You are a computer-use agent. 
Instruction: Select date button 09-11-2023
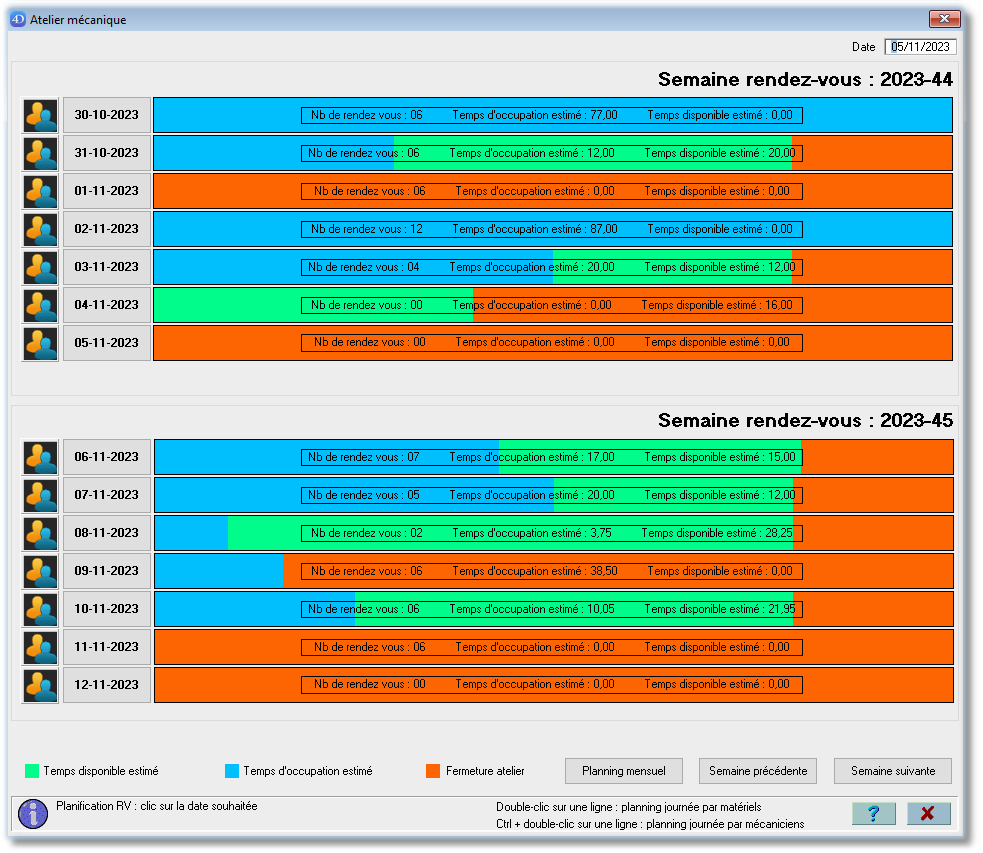[x=107, y=571]
